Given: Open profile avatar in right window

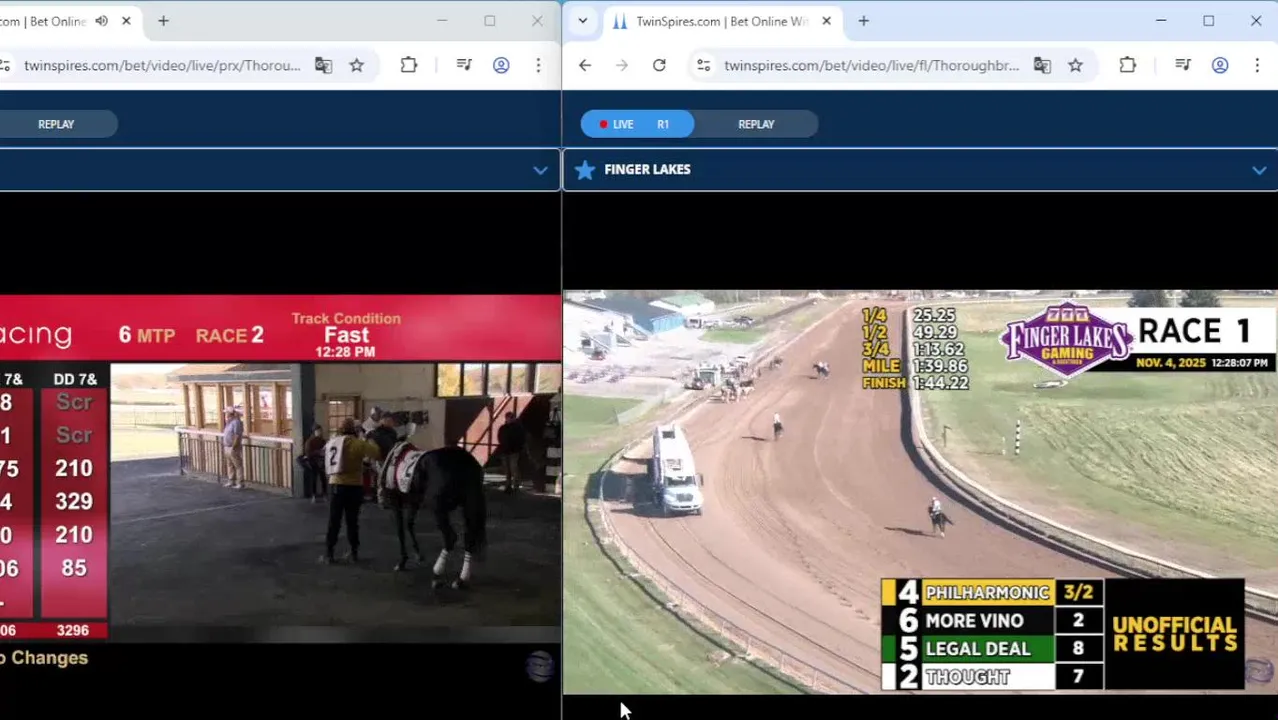Looking at the screenshot, I should (1220, 65).
